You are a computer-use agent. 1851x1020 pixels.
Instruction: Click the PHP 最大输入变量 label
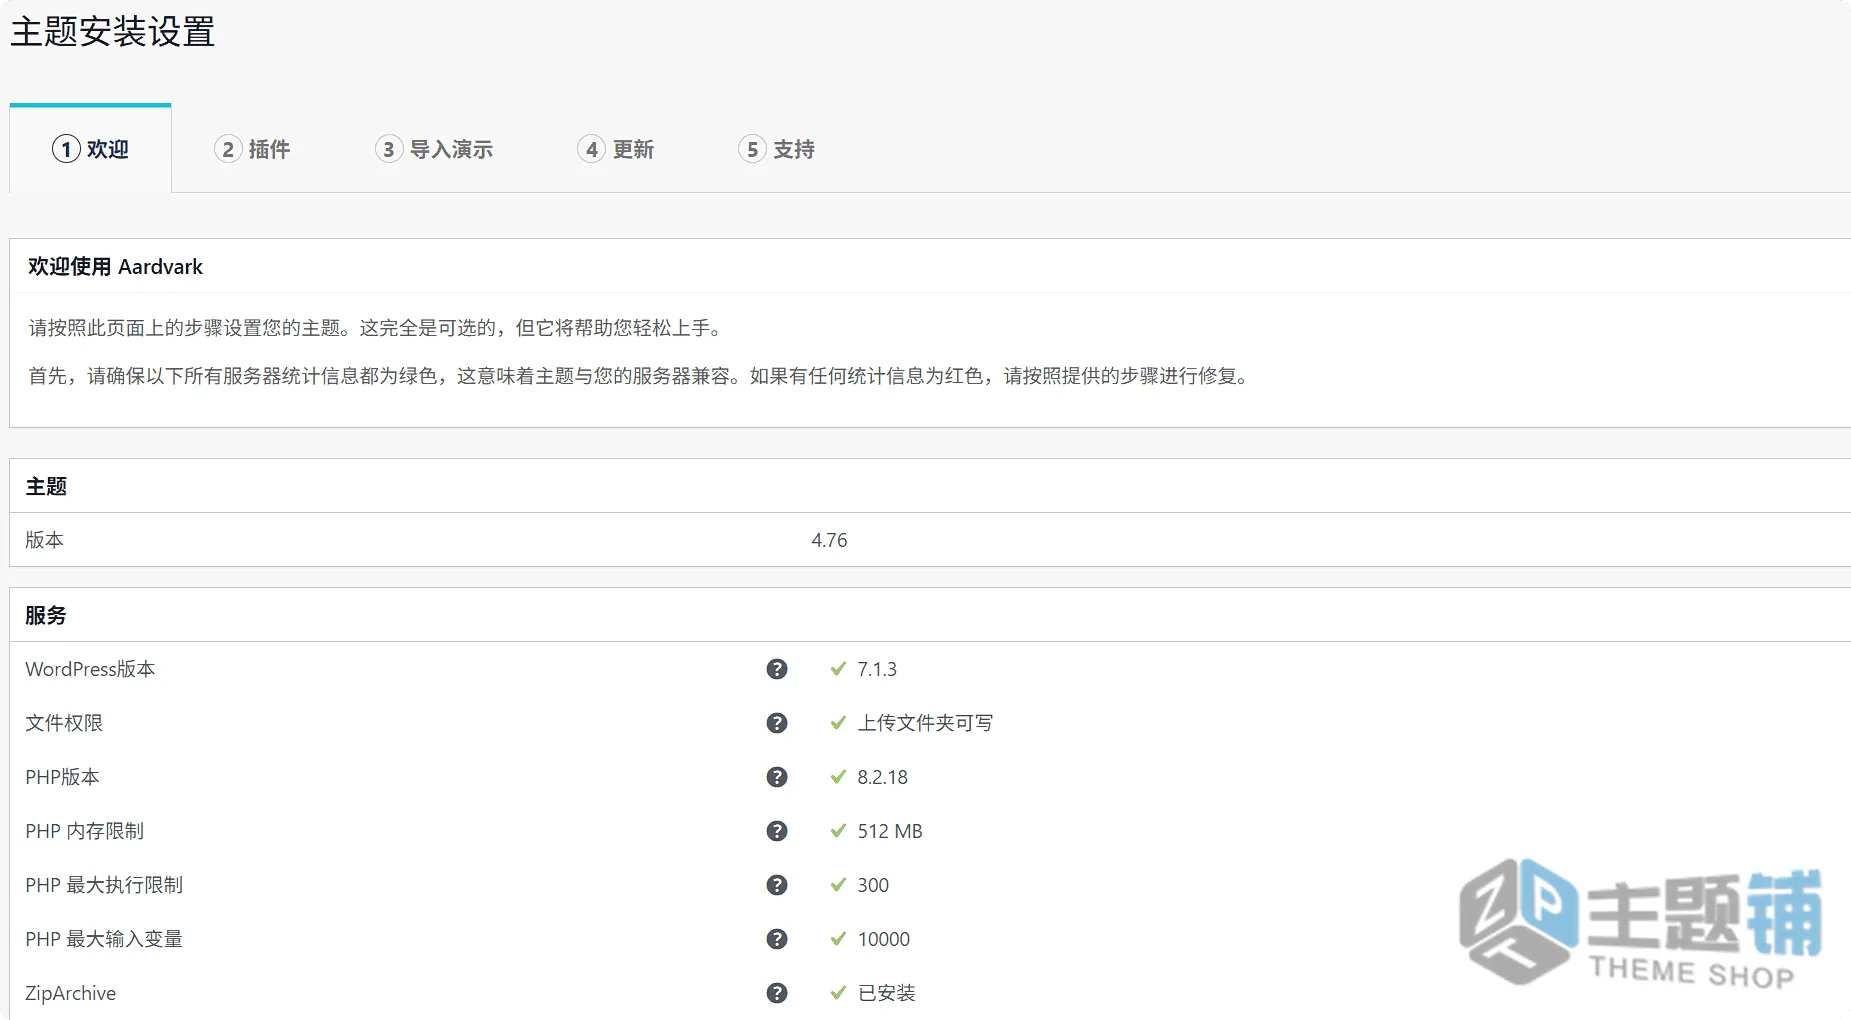click(104, 939)
